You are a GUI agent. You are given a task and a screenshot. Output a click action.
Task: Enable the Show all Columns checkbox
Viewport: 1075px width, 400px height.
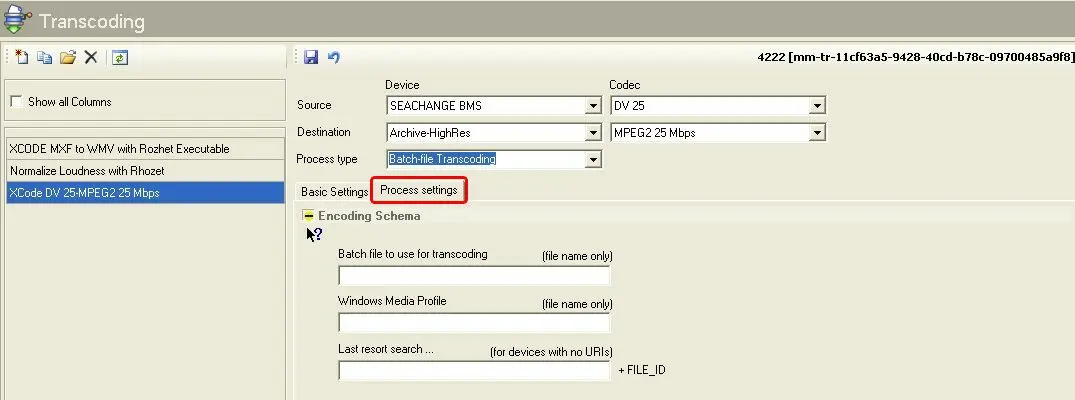tap(15, 102)
